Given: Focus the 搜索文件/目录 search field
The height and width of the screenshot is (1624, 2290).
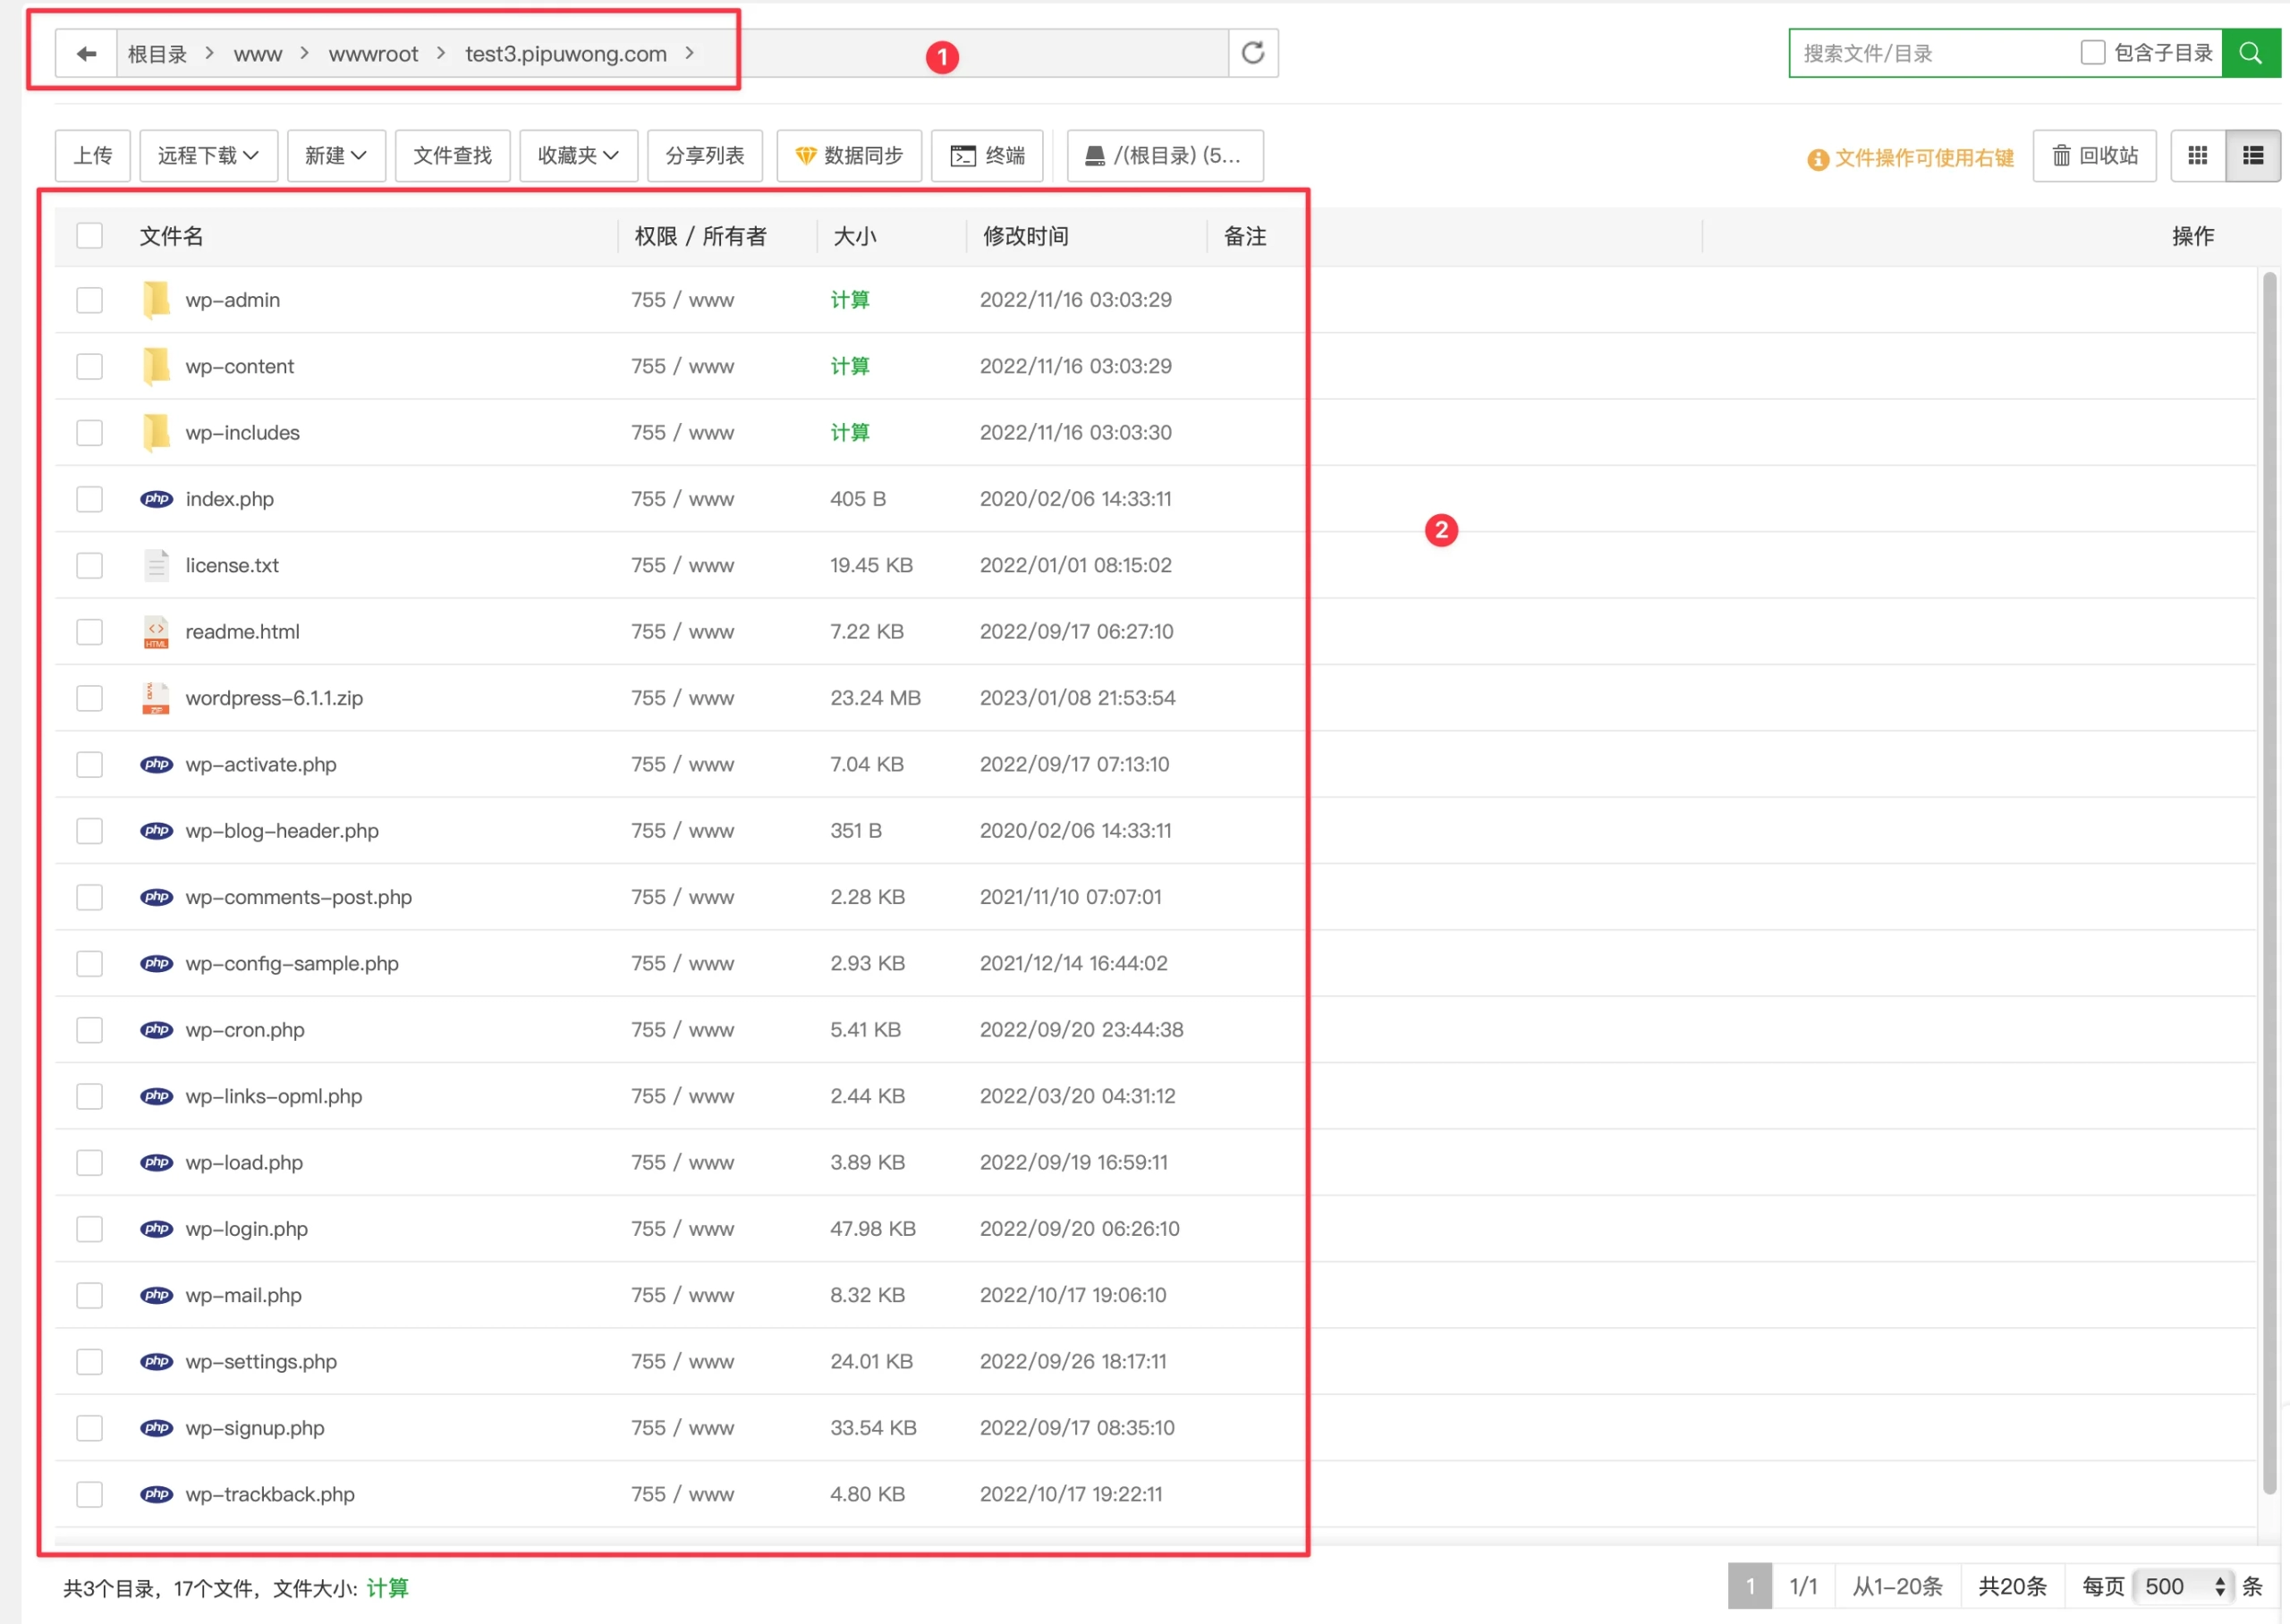Looking at the screenshot, I should click(x=1935, y=53).
